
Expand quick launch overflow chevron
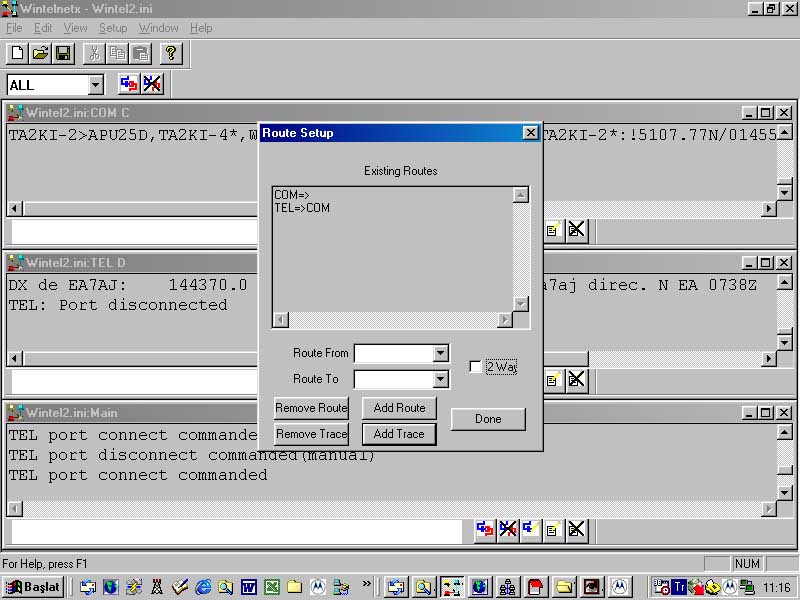pyautogui.click(x=366, y=584)
